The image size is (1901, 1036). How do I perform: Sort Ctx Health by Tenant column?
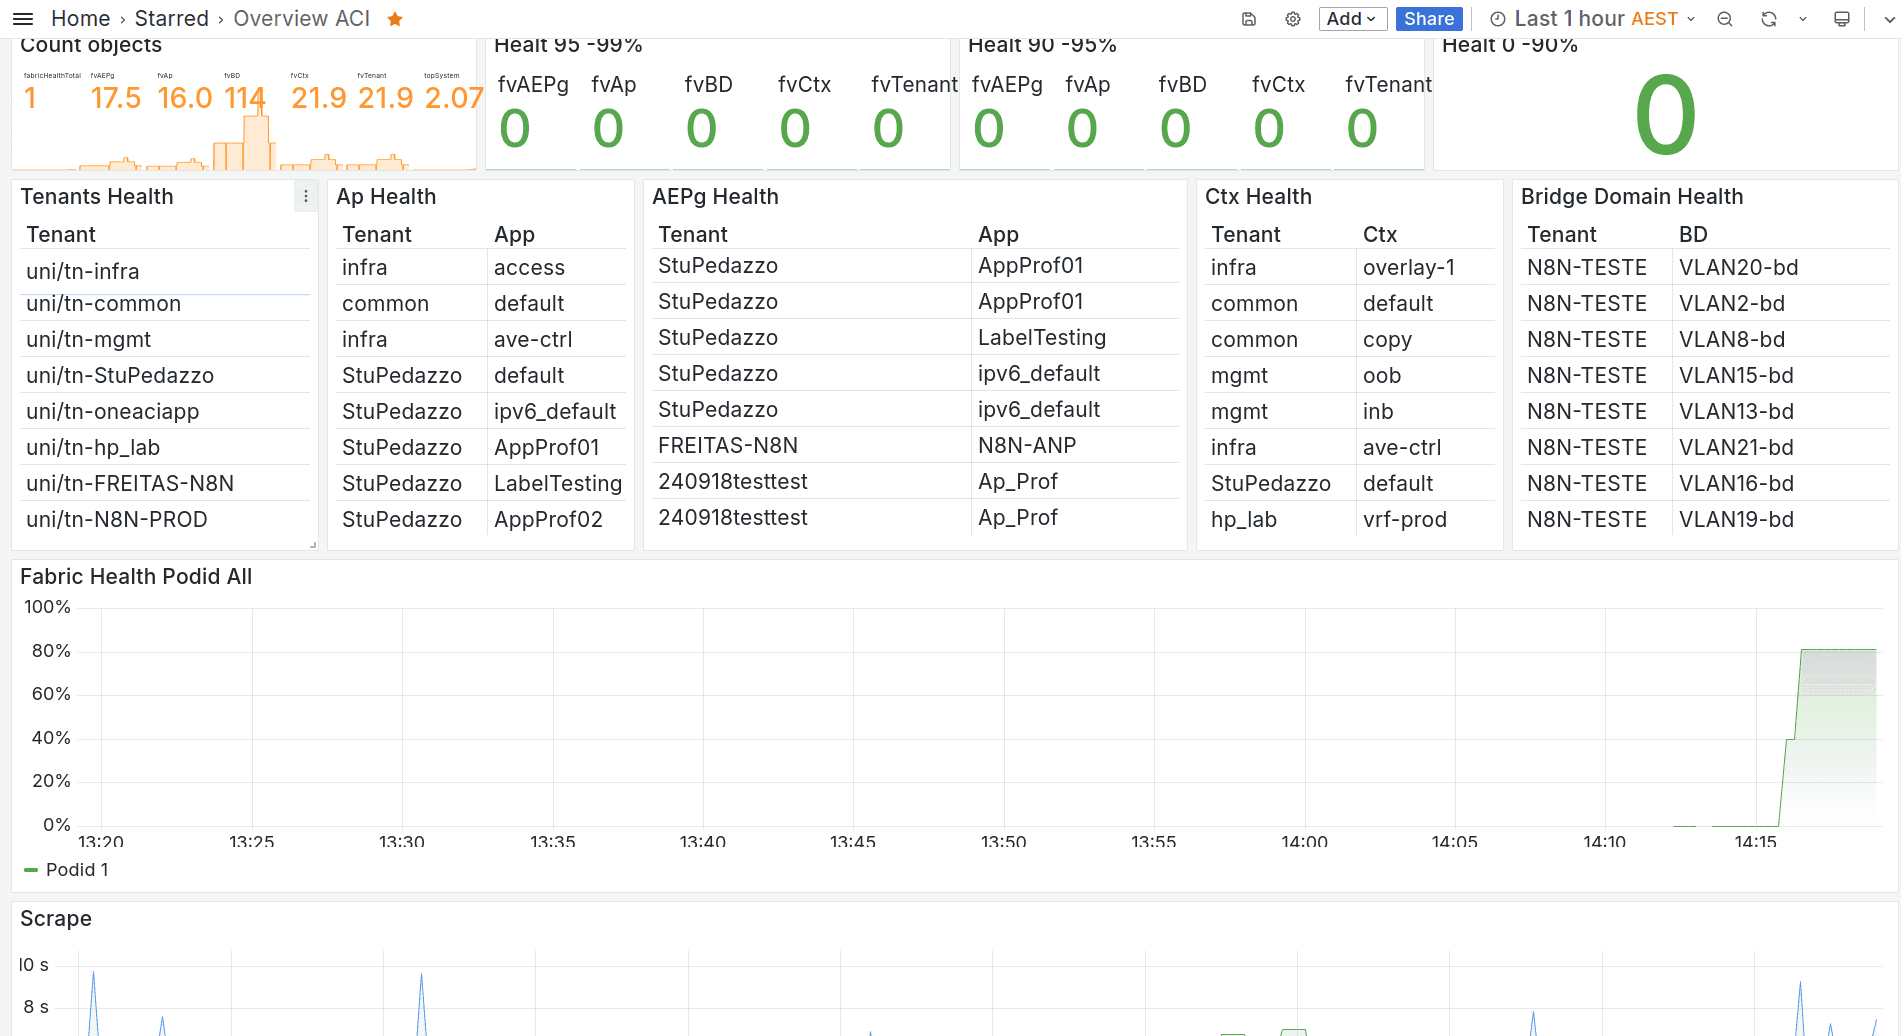[1246, 235]
